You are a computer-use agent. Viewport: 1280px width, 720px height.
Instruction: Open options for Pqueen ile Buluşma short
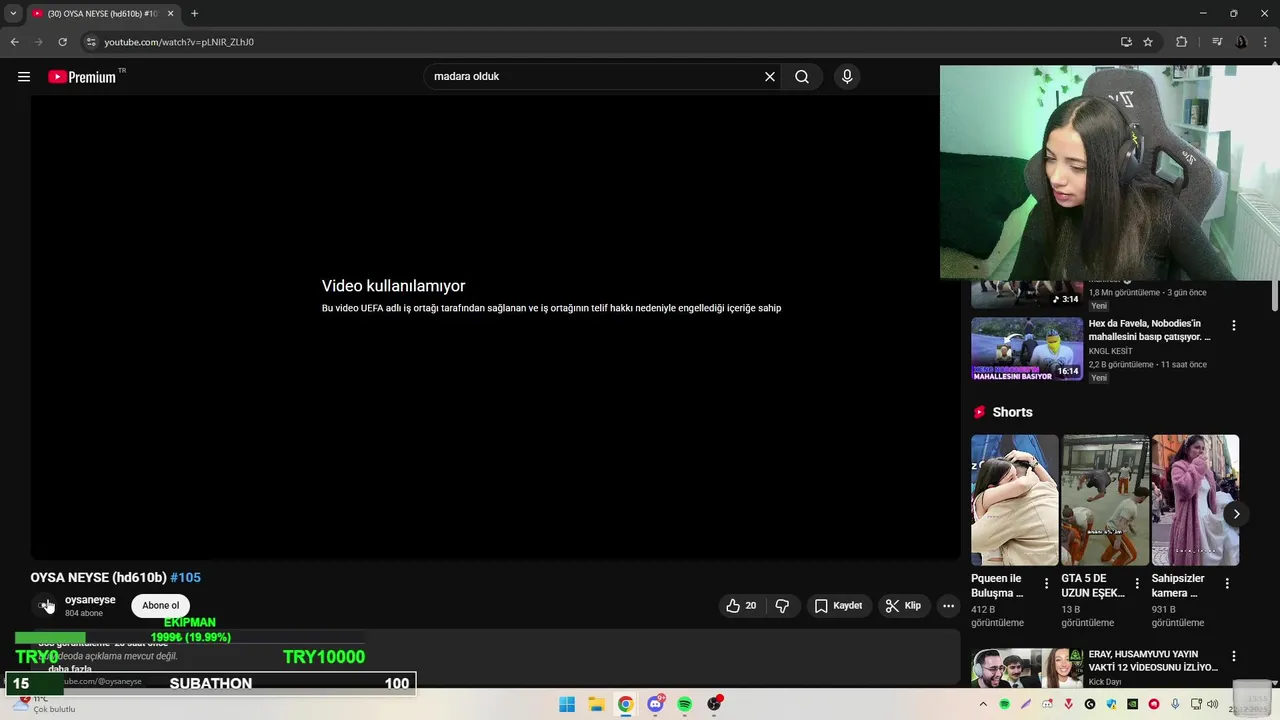tap(1047, 583)
